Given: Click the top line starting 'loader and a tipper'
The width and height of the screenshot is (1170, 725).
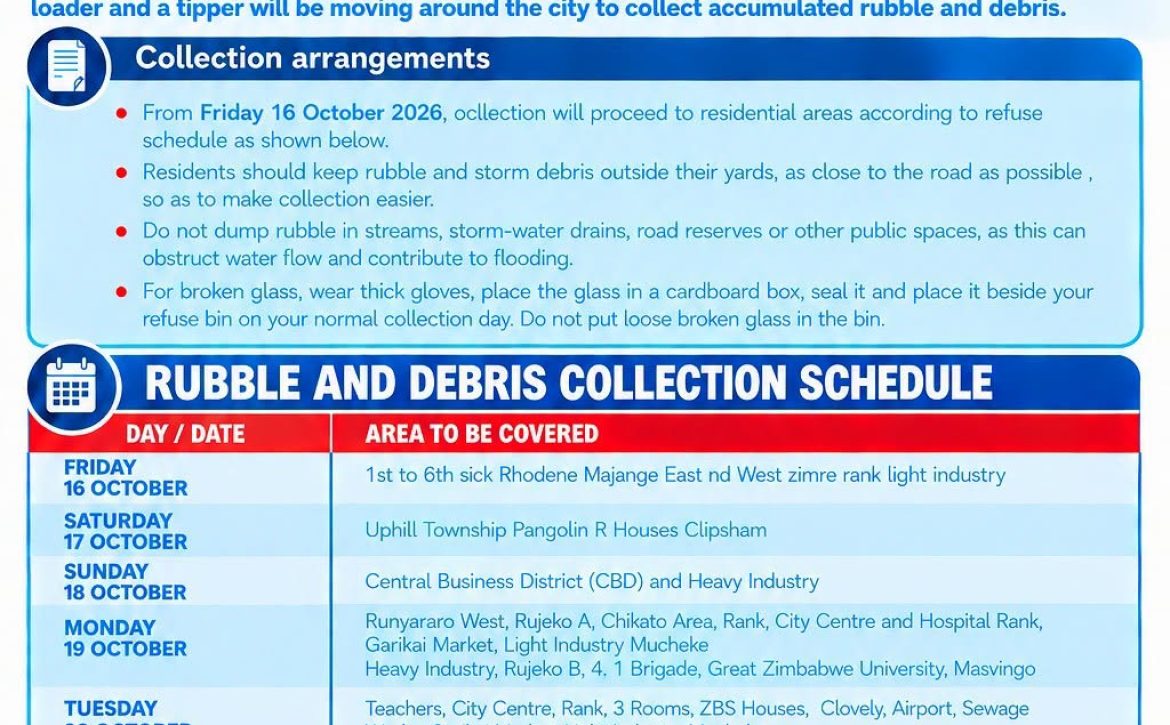Looking at the screenshot, I should pyautogui.click(x=549, y=10).
